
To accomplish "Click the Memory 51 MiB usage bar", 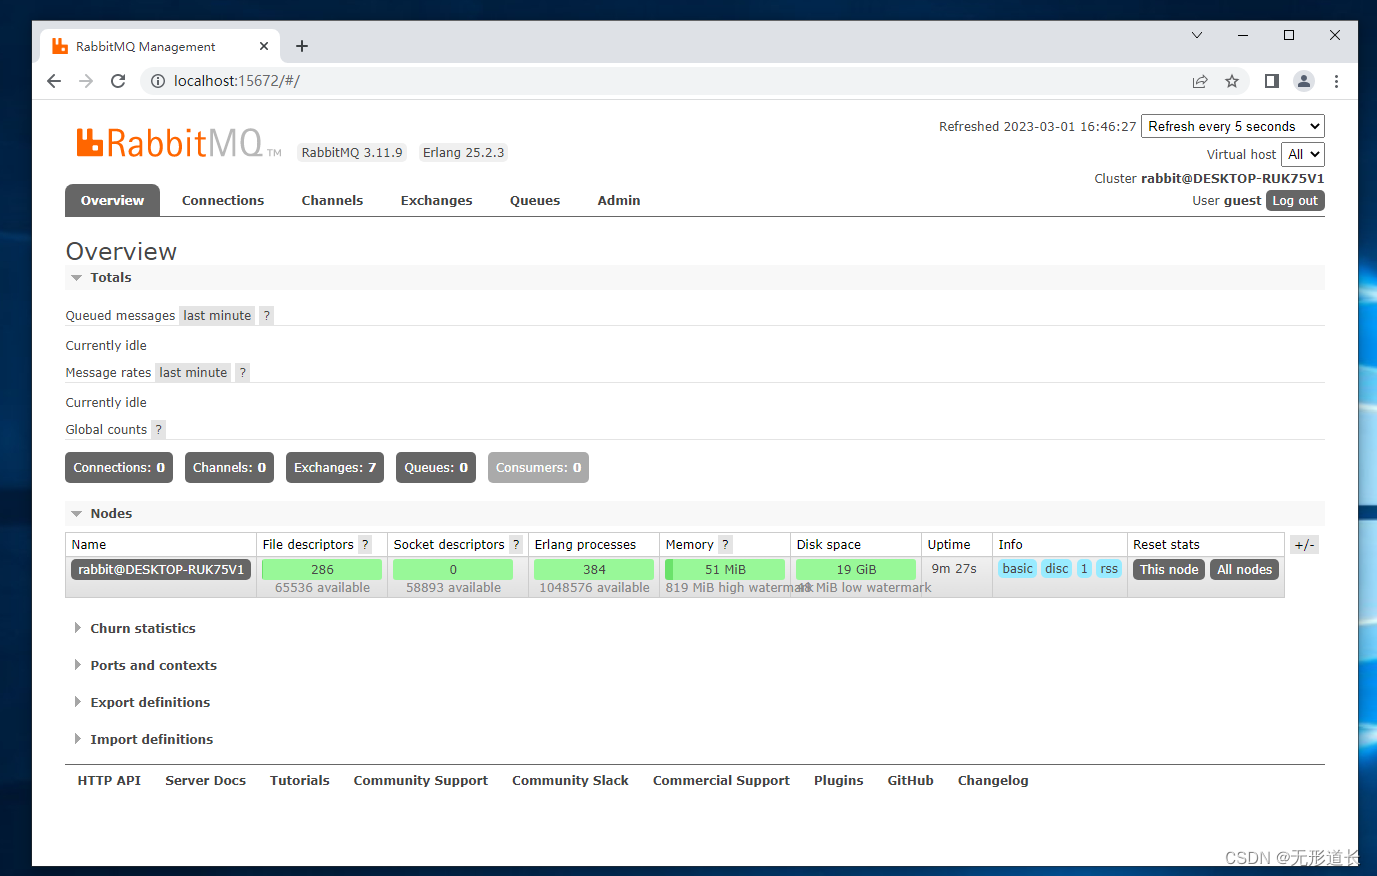I will pos(725,569).
